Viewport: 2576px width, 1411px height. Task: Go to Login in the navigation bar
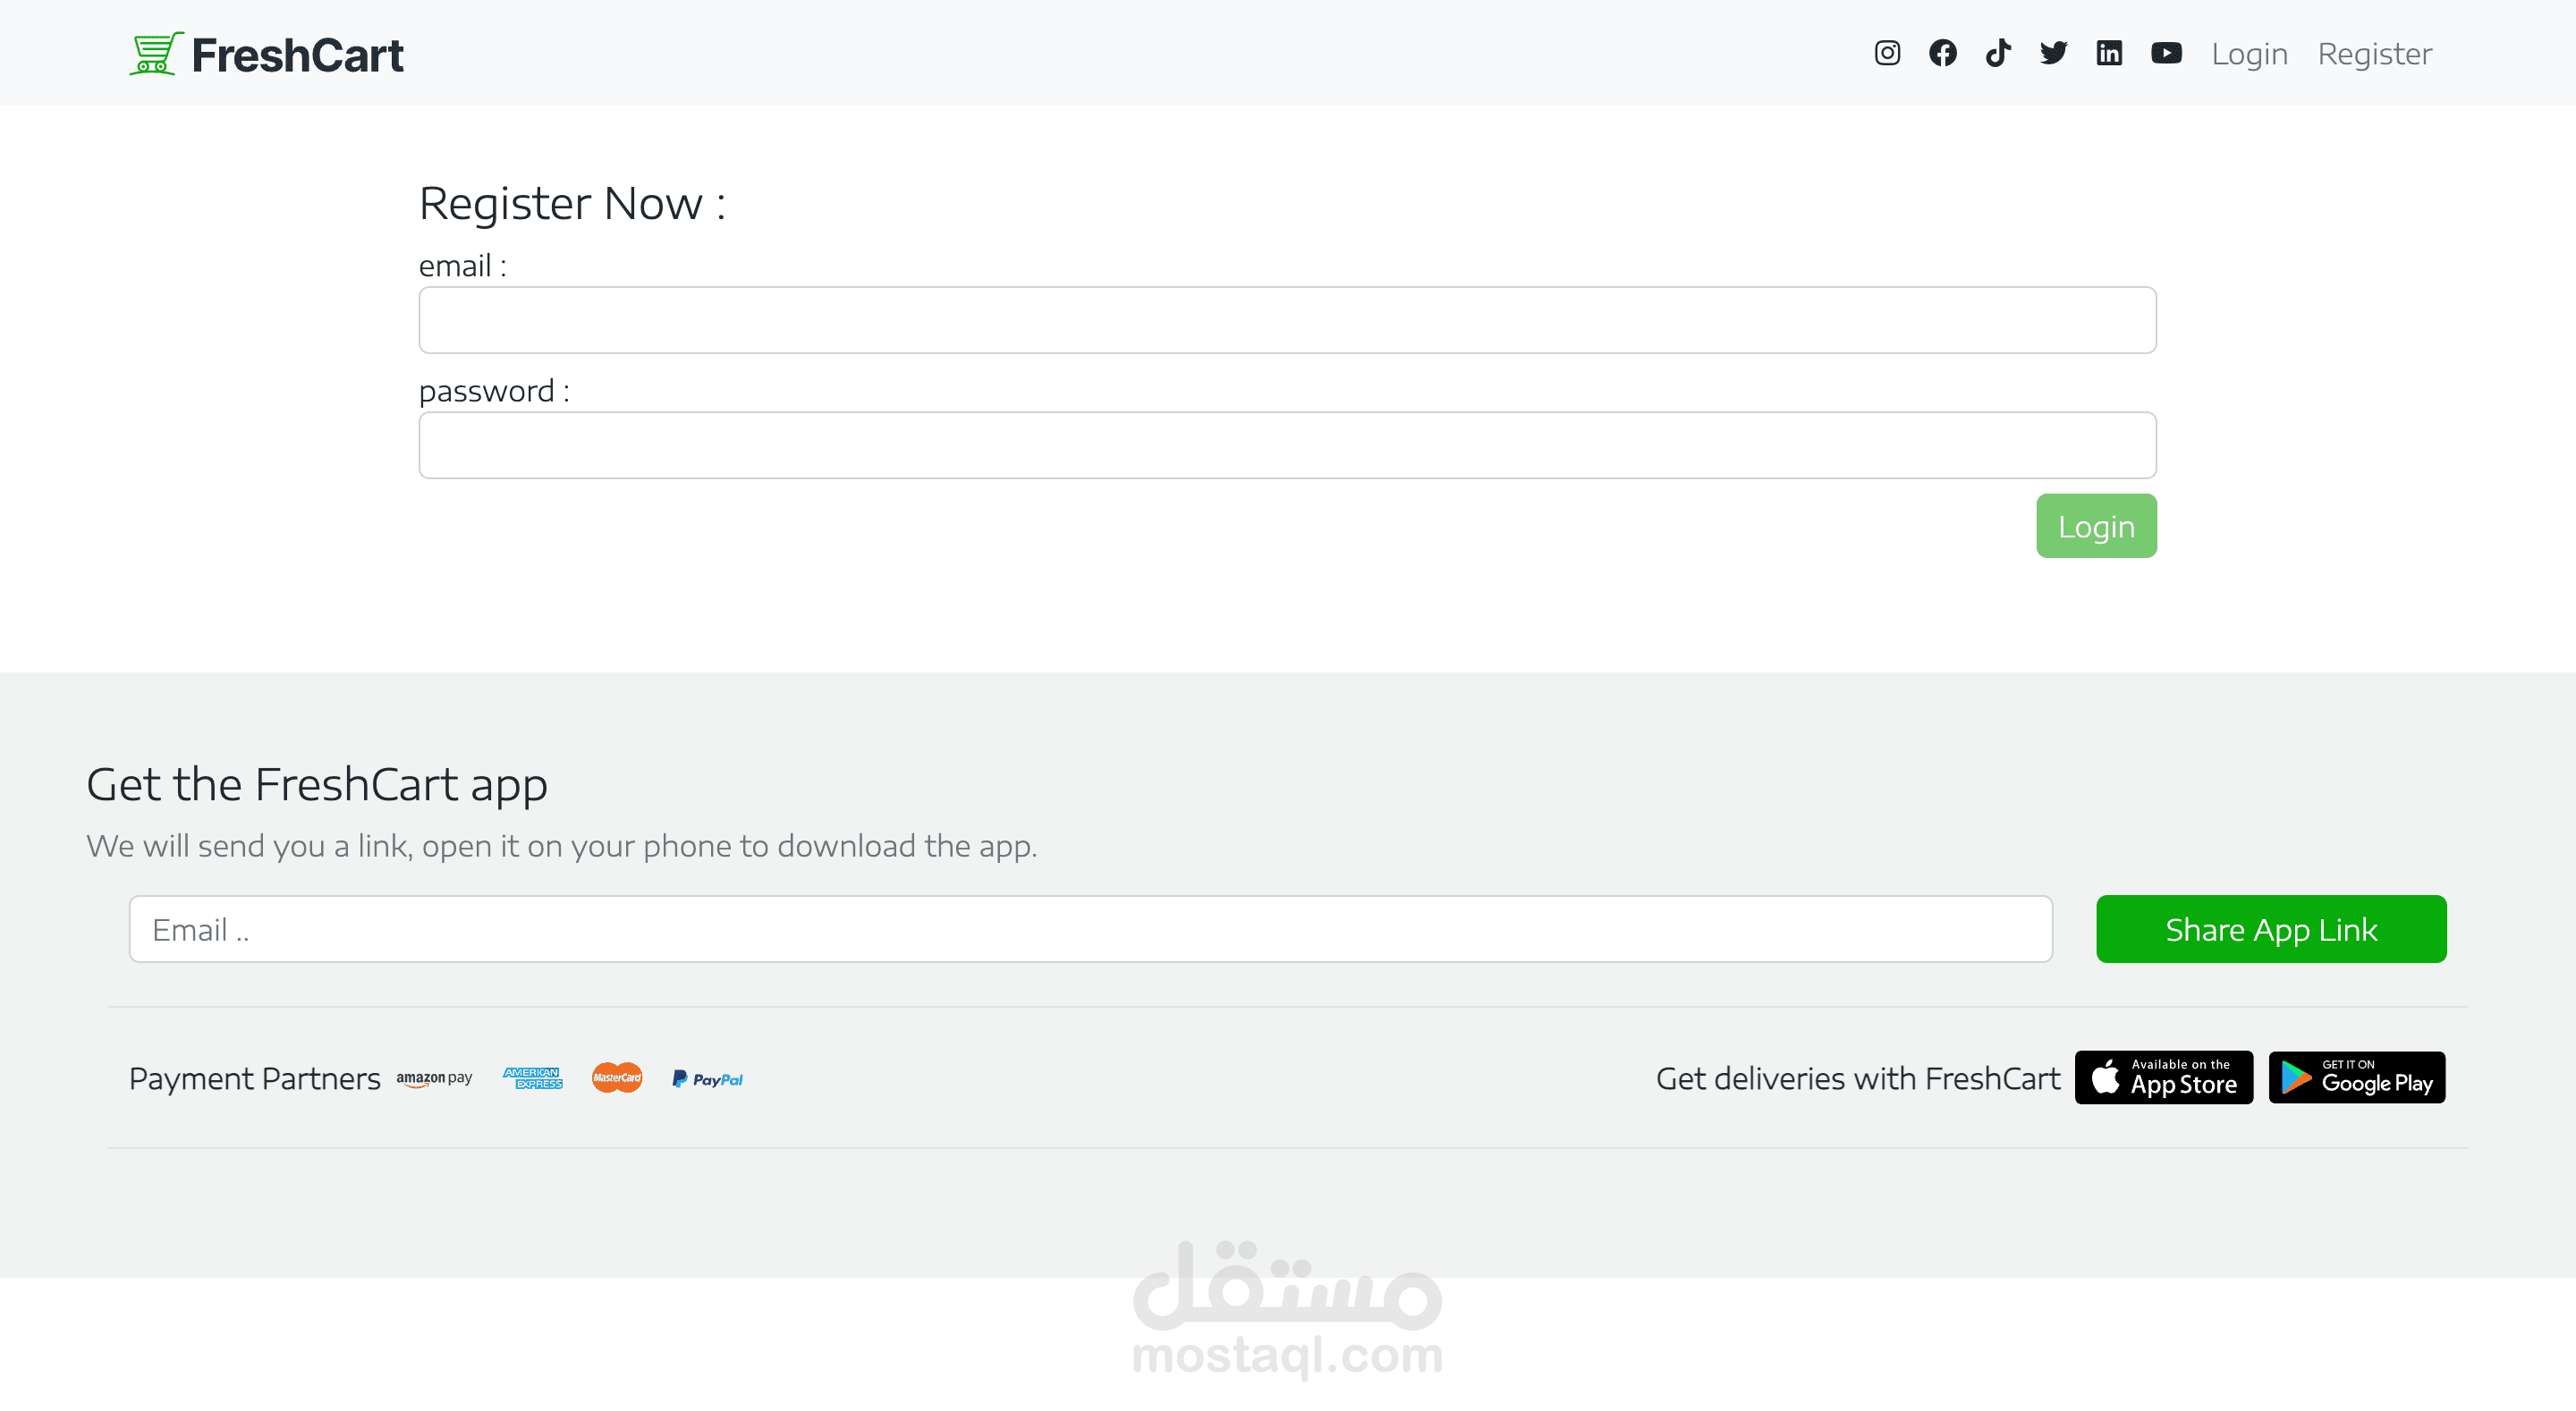click(2249, 54)
